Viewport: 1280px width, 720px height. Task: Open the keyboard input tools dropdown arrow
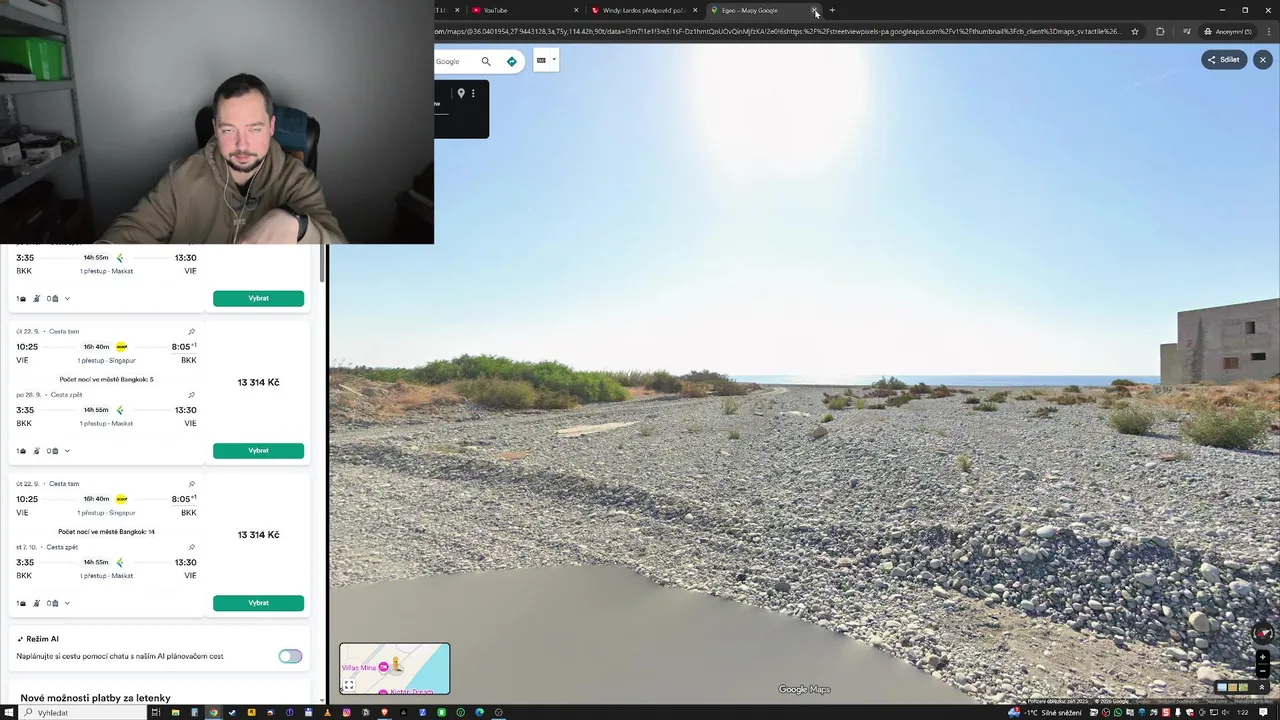(554, 60)
